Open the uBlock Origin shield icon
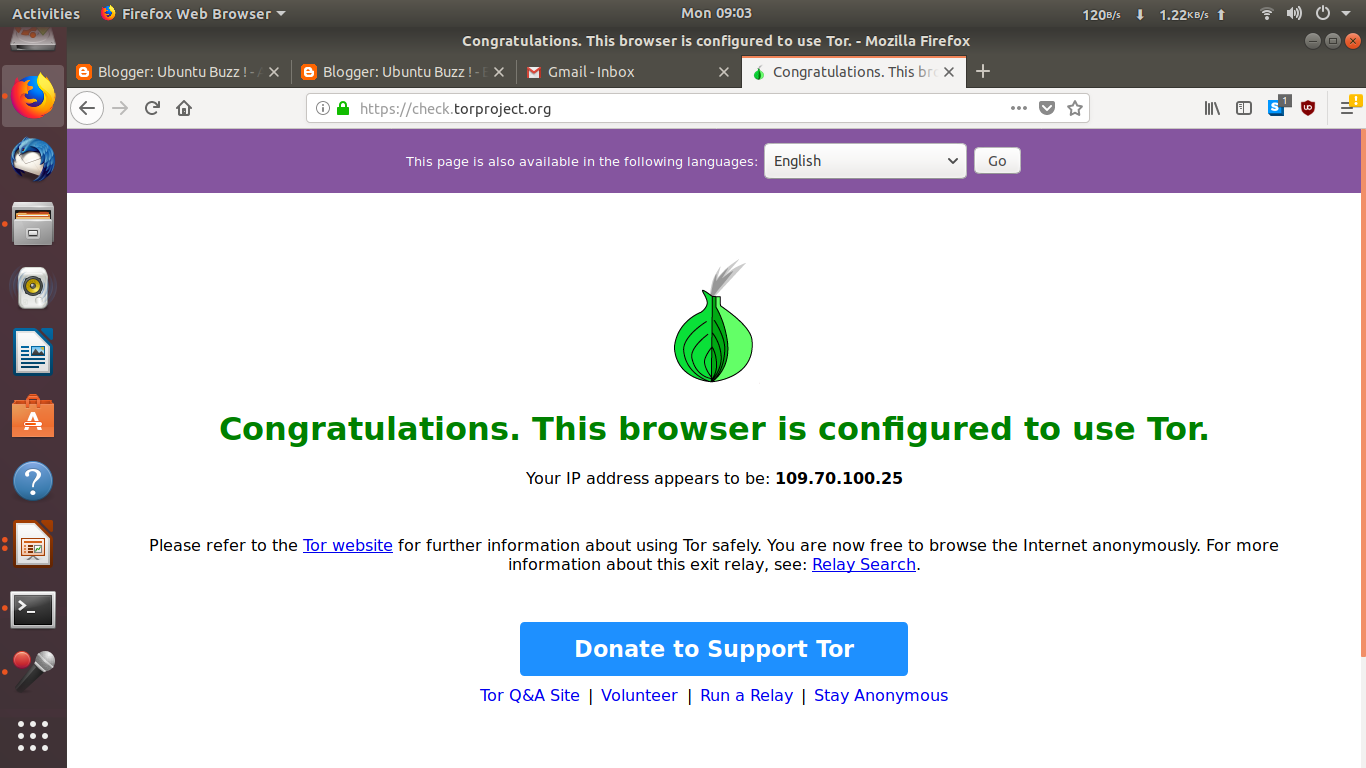Screen dimensions: 1366x768 pyautogui.click(x=1308, y=108)
